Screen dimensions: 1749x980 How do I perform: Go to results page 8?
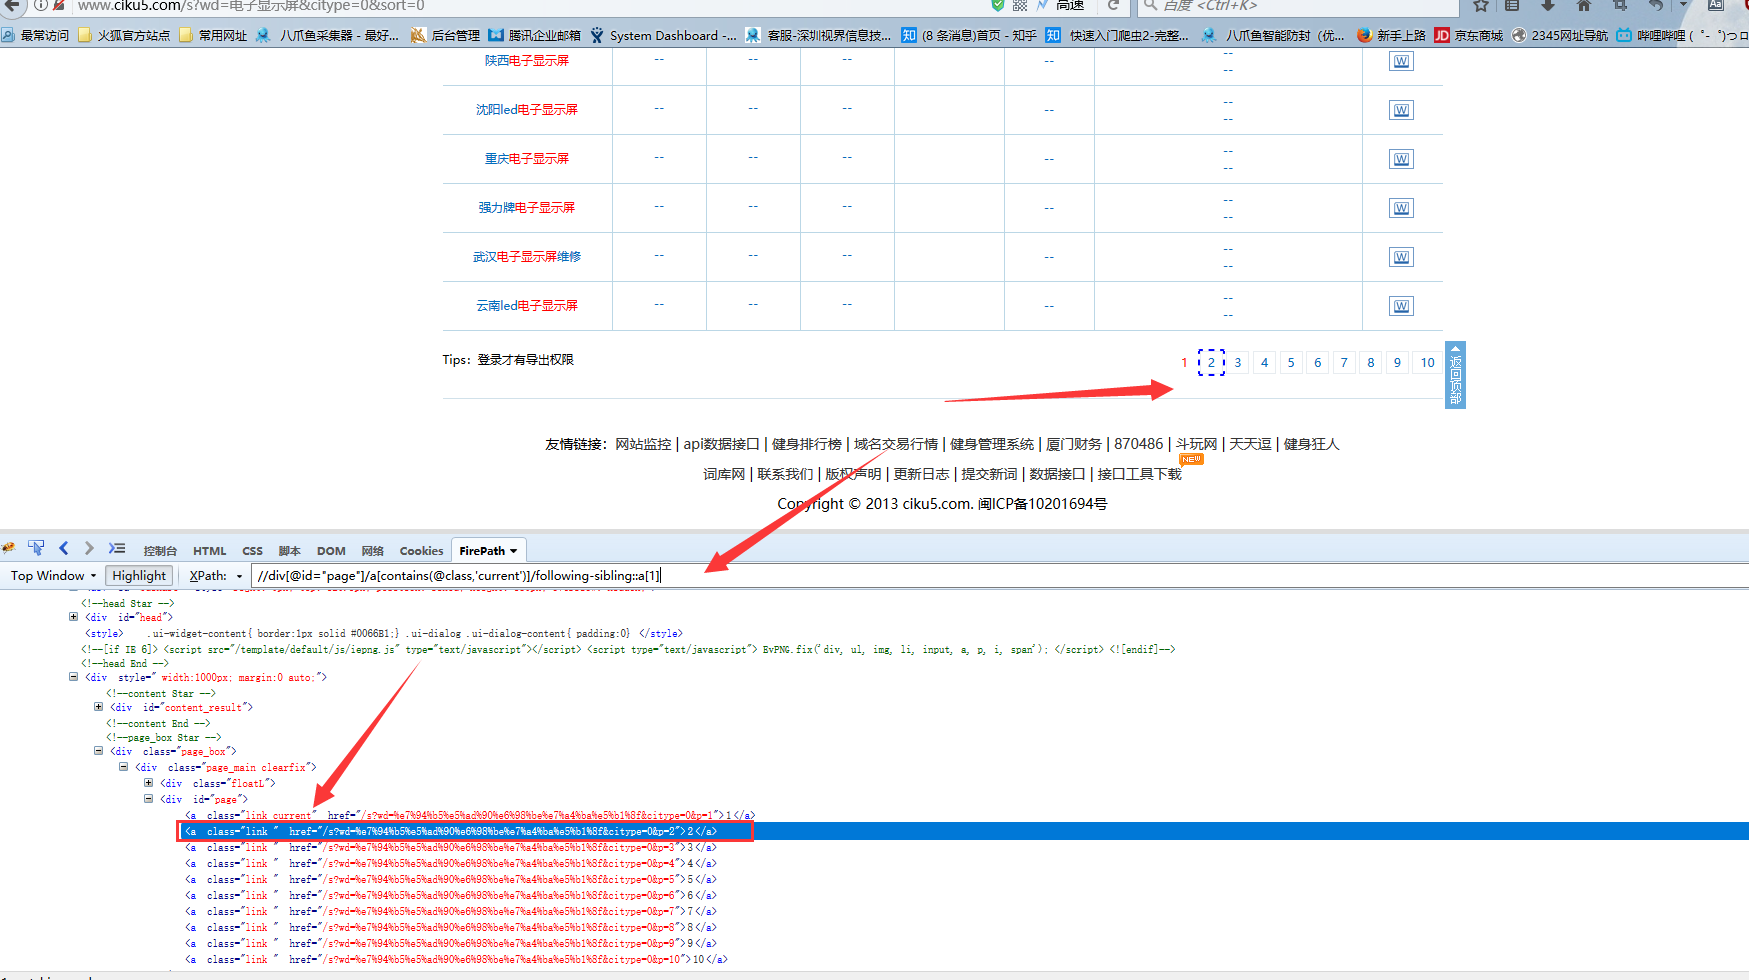(x=1371, y=363)
